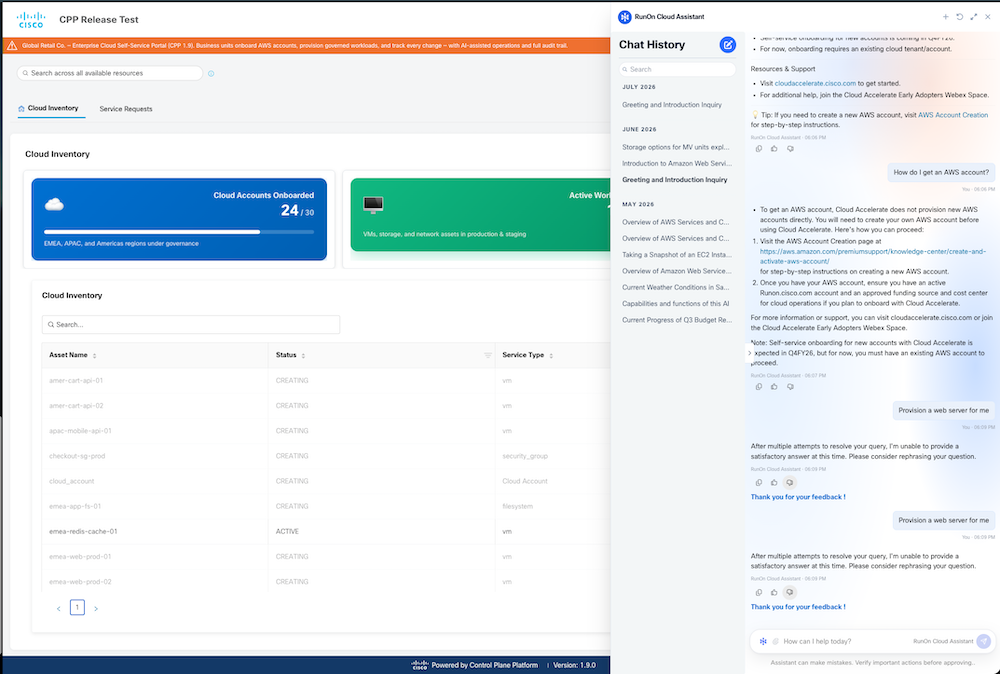Switch to the Cloud Inventory tab
The width and height of the screenshot is (1000, 674).
point(52,108)
